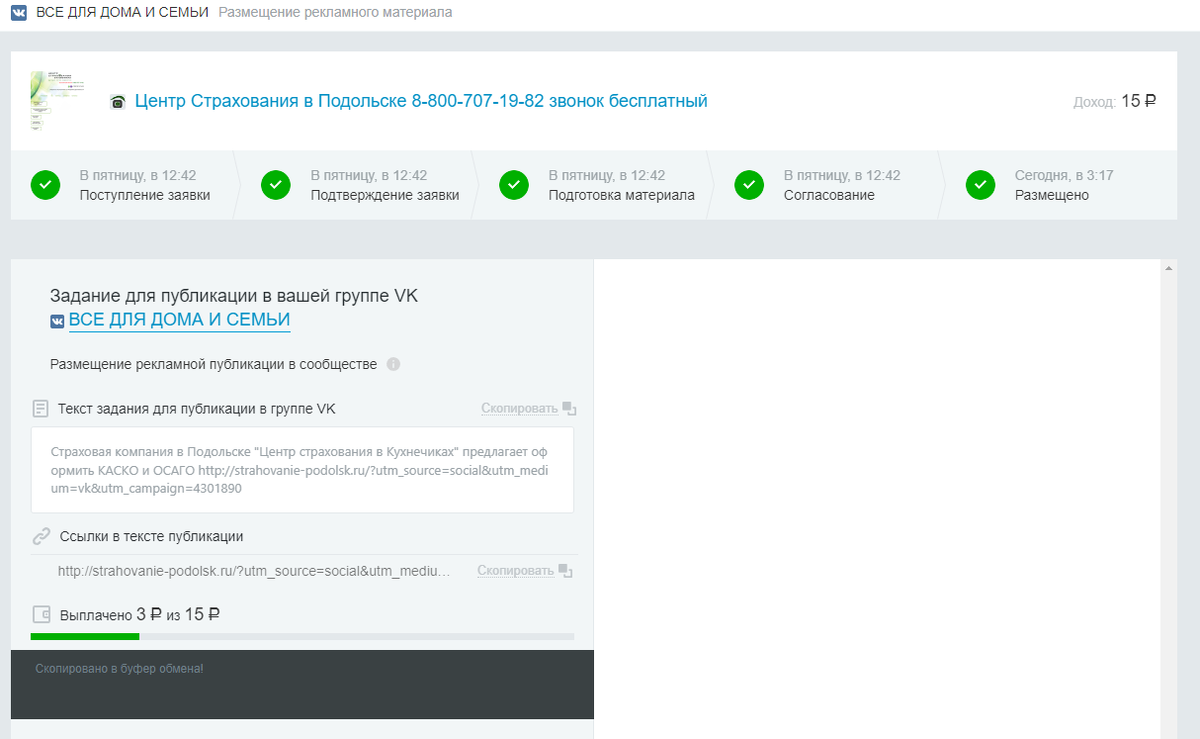
Task: Click the Выплачено 3 ₽ из 15 ₽ text
Action: [x=140, y=614]
